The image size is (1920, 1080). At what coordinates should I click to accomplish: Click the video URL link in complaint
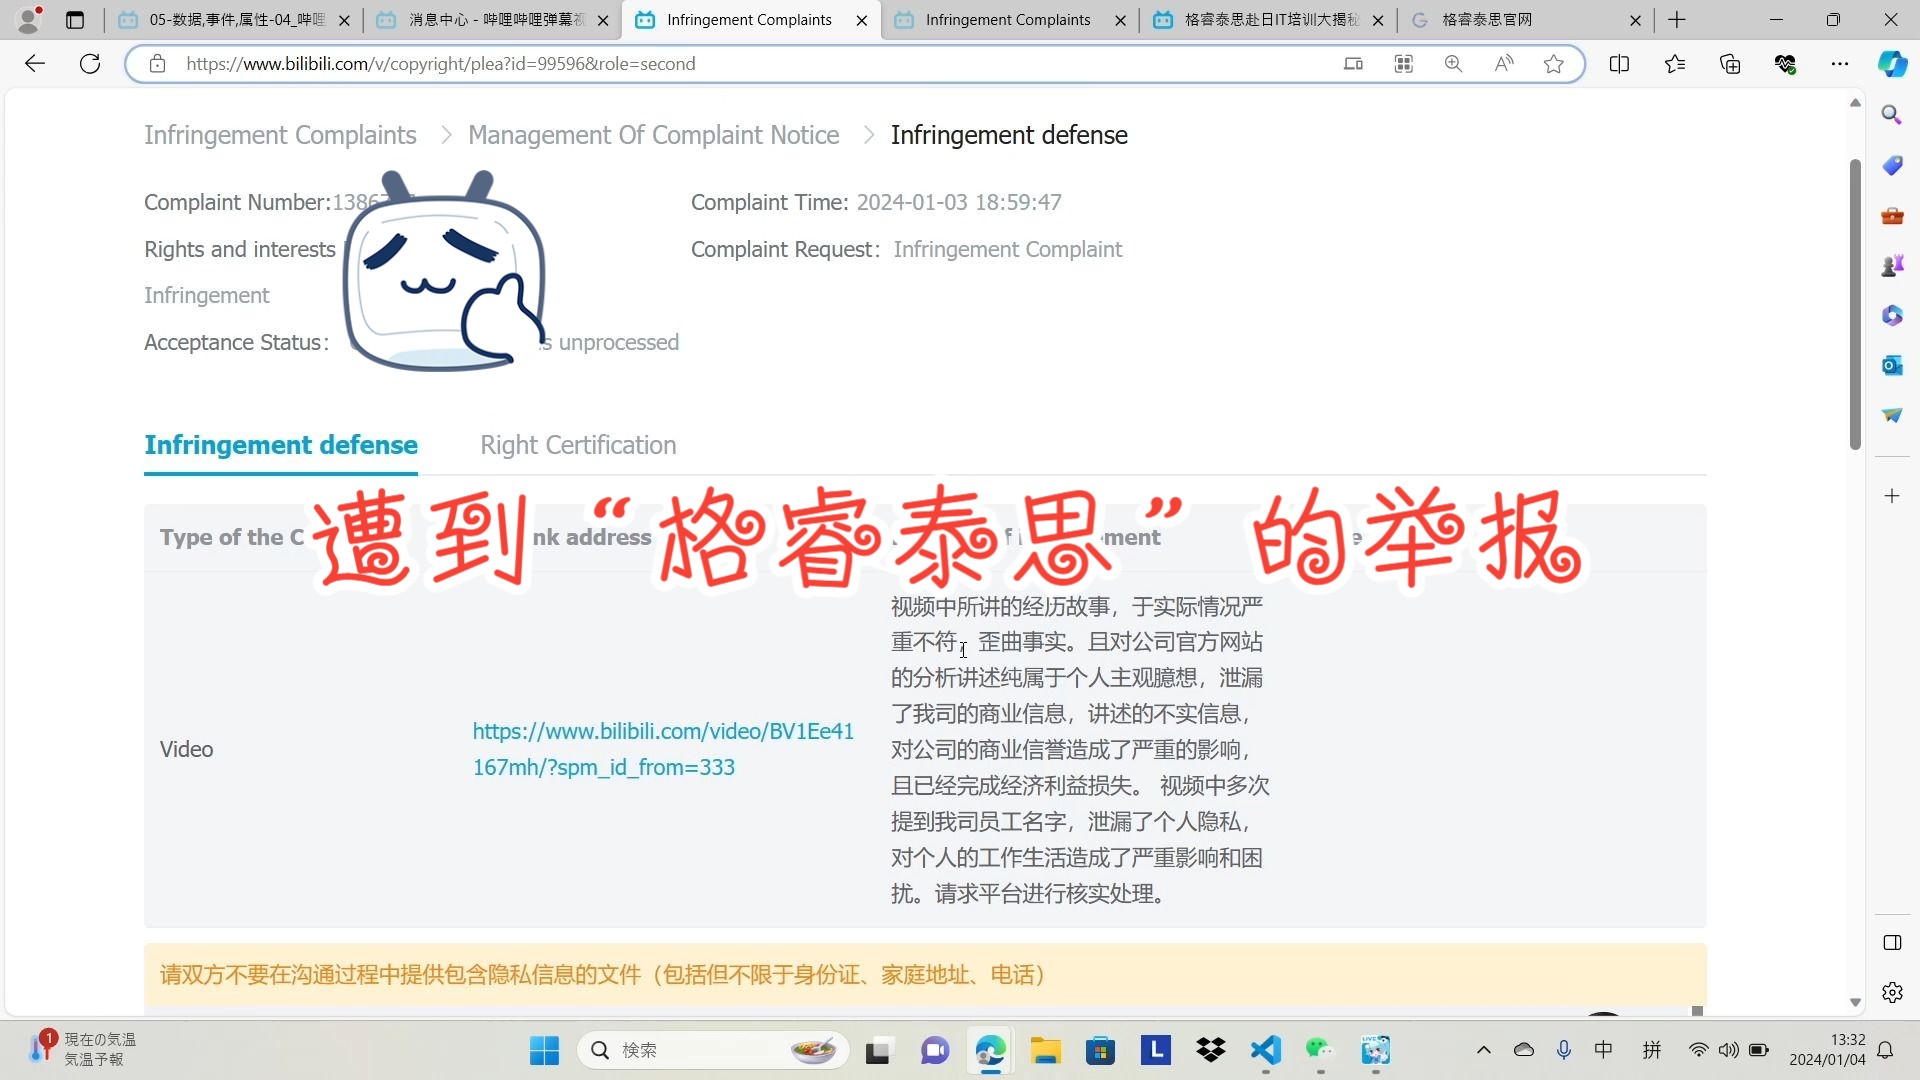click(662, 749)
